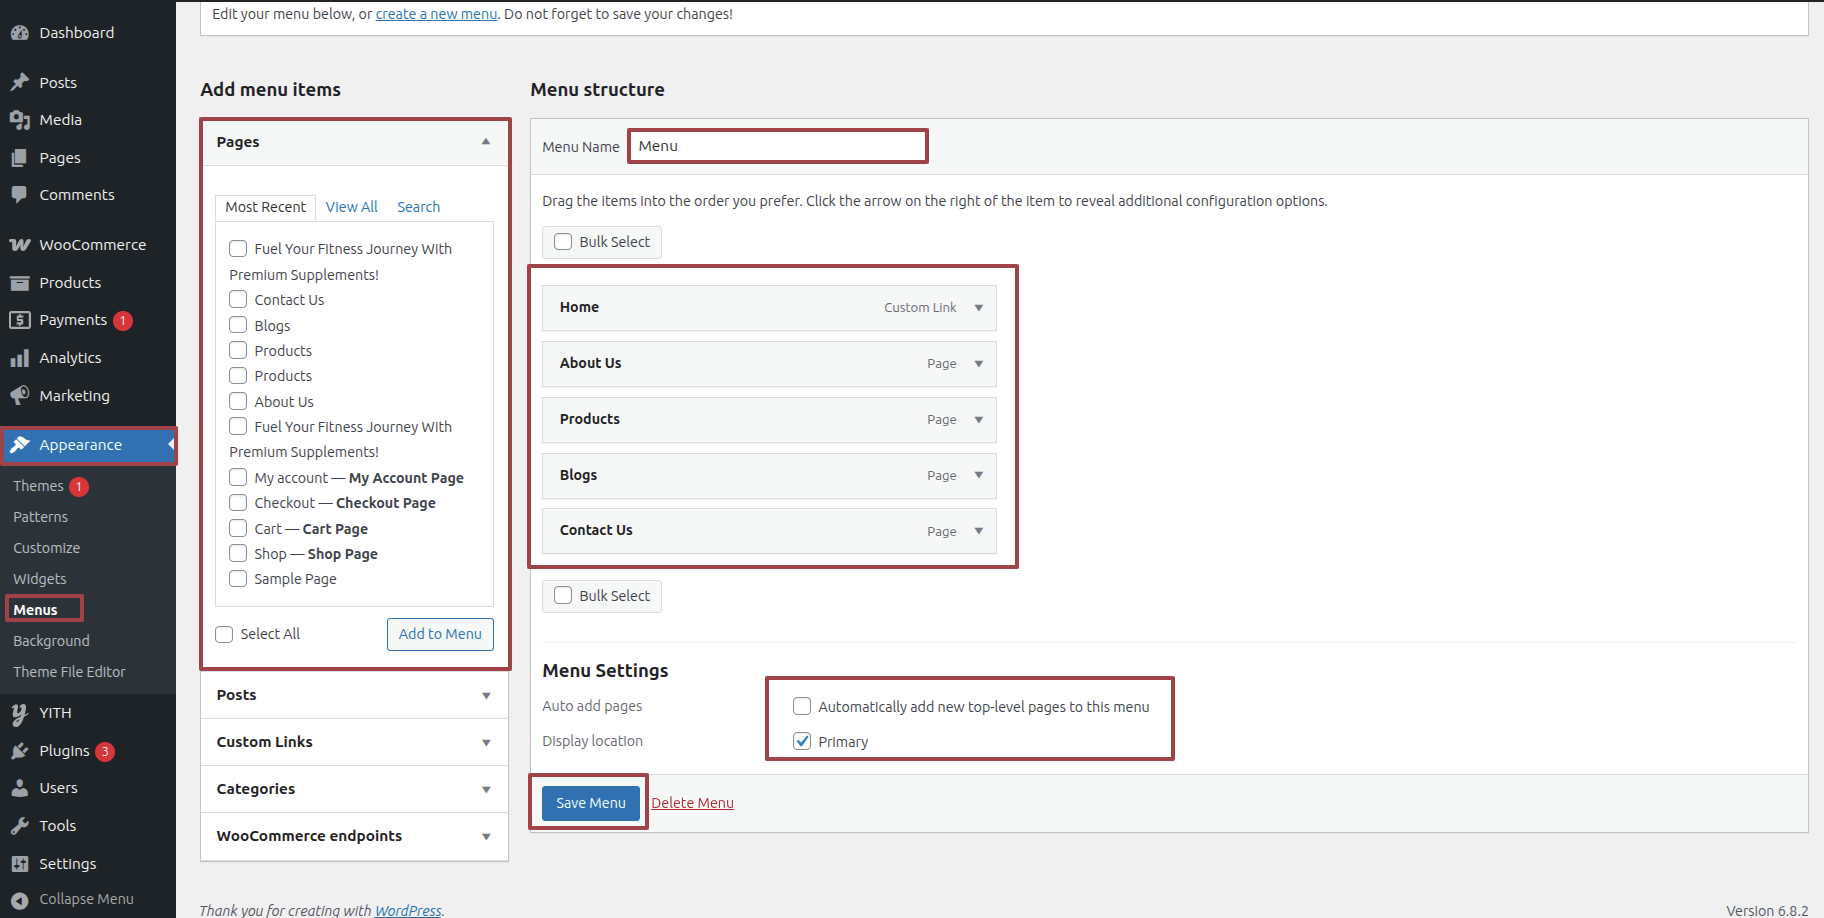Viewport: 1824px width, 918px height.
Task: Expand the Home menu item options
Action: [978, 308]
